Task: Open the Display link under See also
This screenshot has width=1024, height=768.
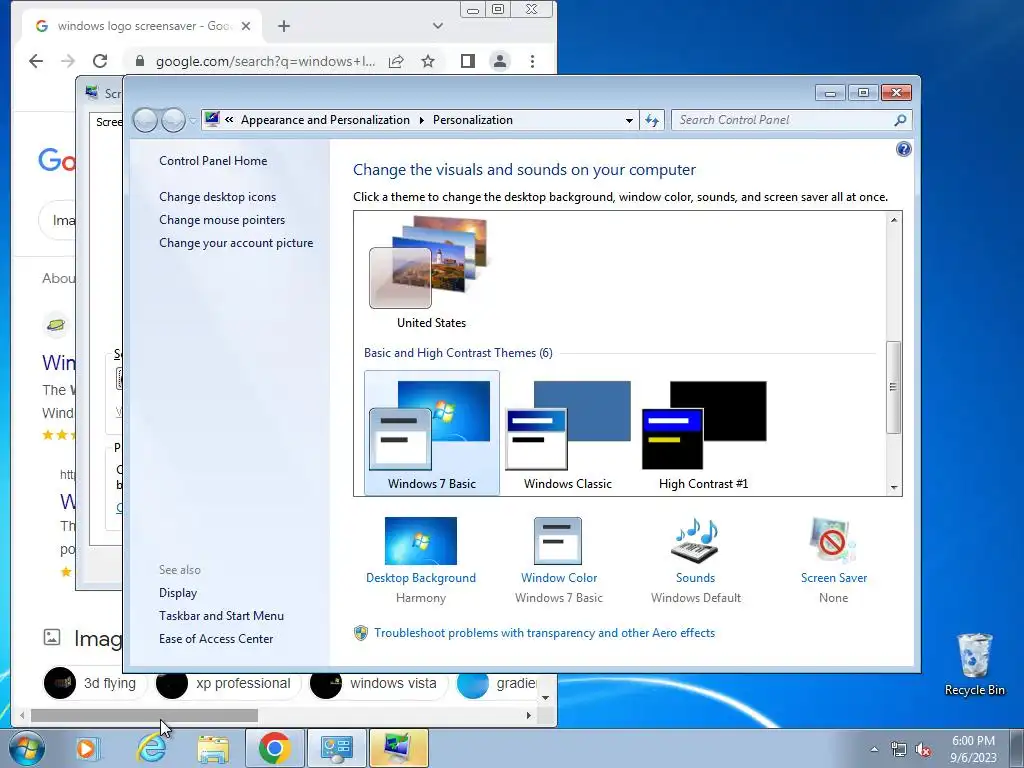Action: (178, 593)
